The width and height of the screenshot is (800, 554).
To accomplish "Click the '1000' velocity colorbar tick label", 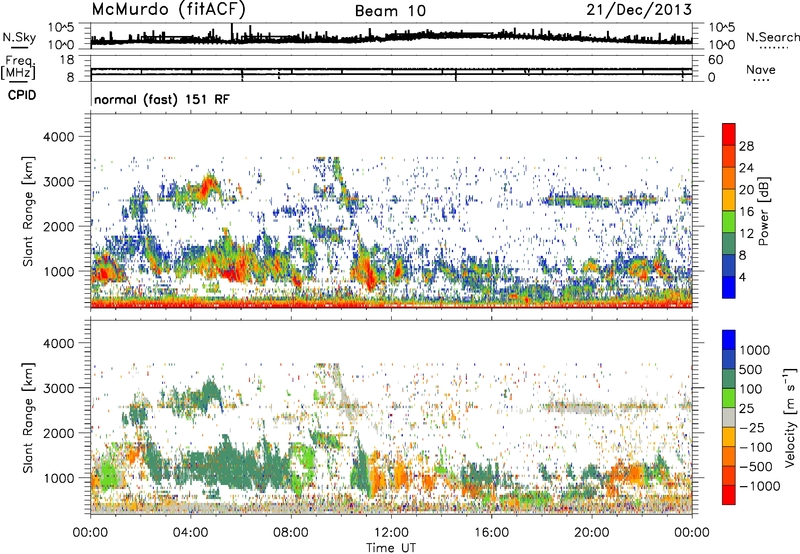I will [x=755, y=350].
